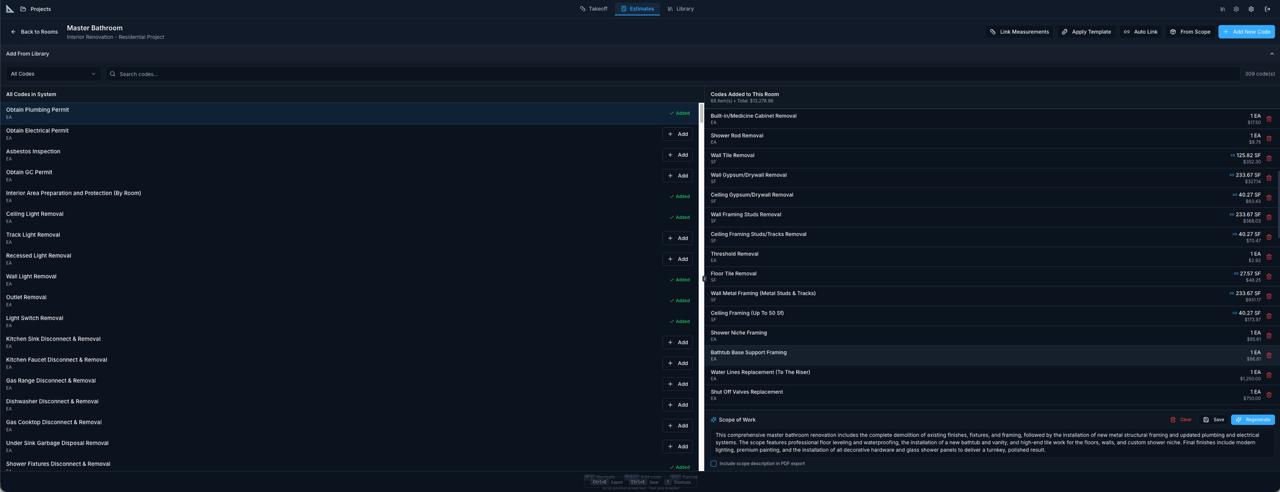Image resolution: width=1280 pixels, height=492 pixels.
Task: Click the Scope of Work sparkle icon
Action: [713, 420]
